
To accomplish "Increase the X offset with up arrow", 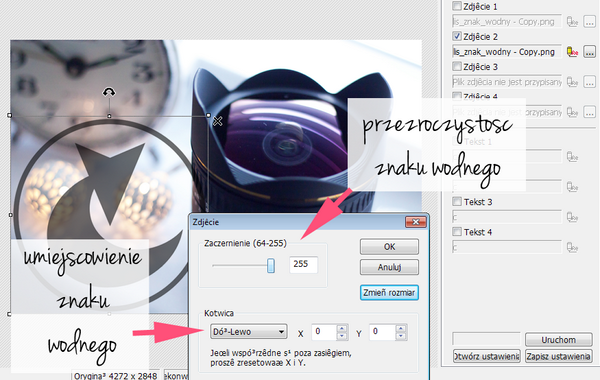I will point(342,328).
